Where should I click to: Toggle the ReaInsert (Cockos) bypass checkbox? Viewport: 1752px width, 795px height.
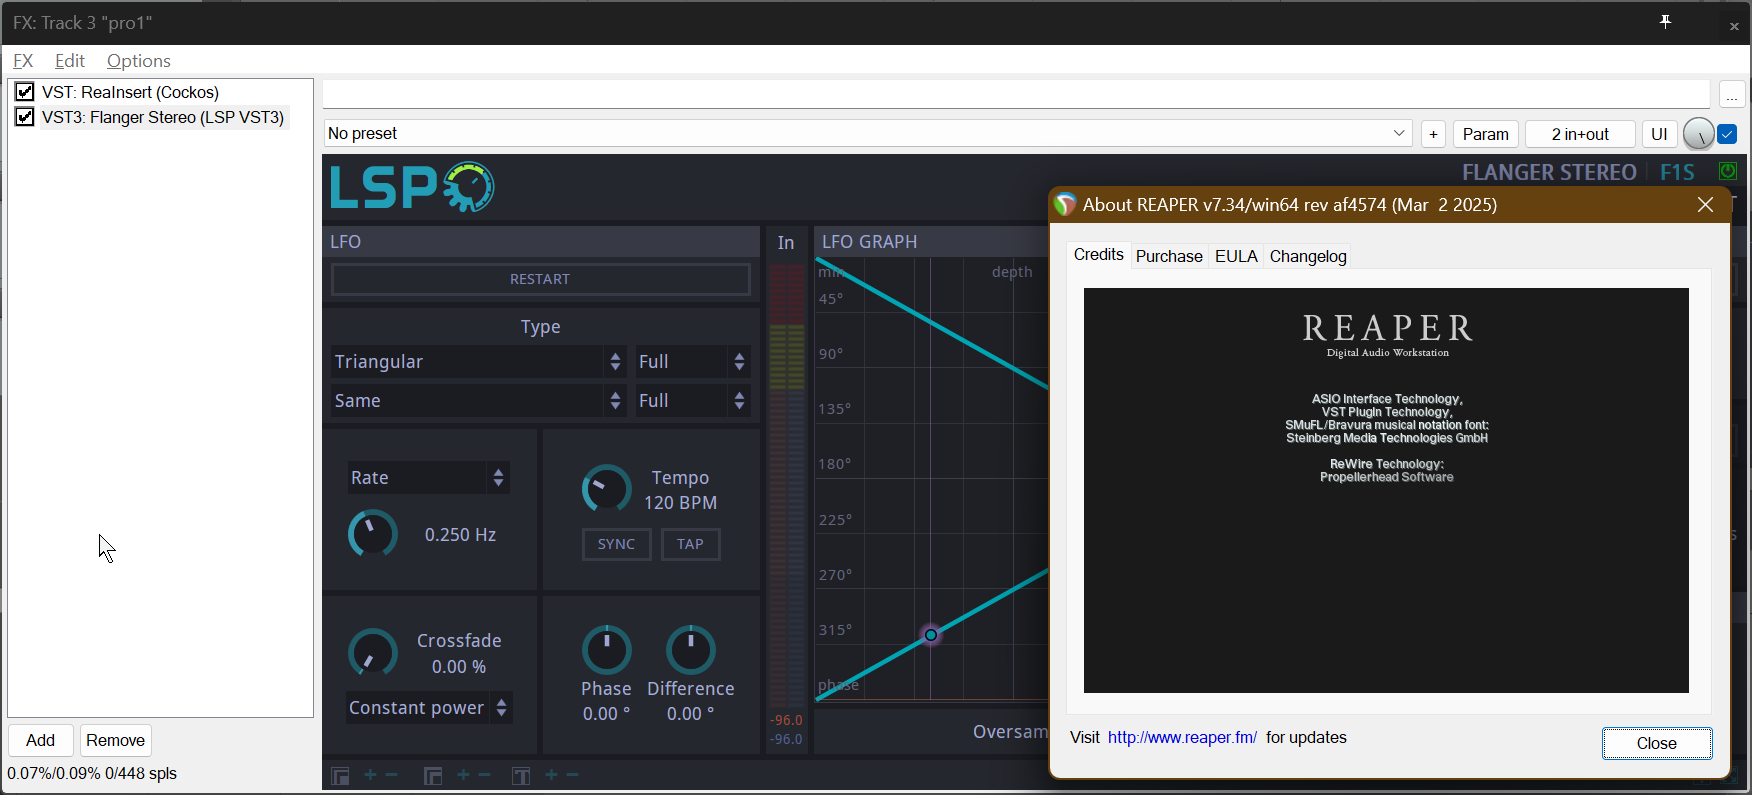click(25, 92)
